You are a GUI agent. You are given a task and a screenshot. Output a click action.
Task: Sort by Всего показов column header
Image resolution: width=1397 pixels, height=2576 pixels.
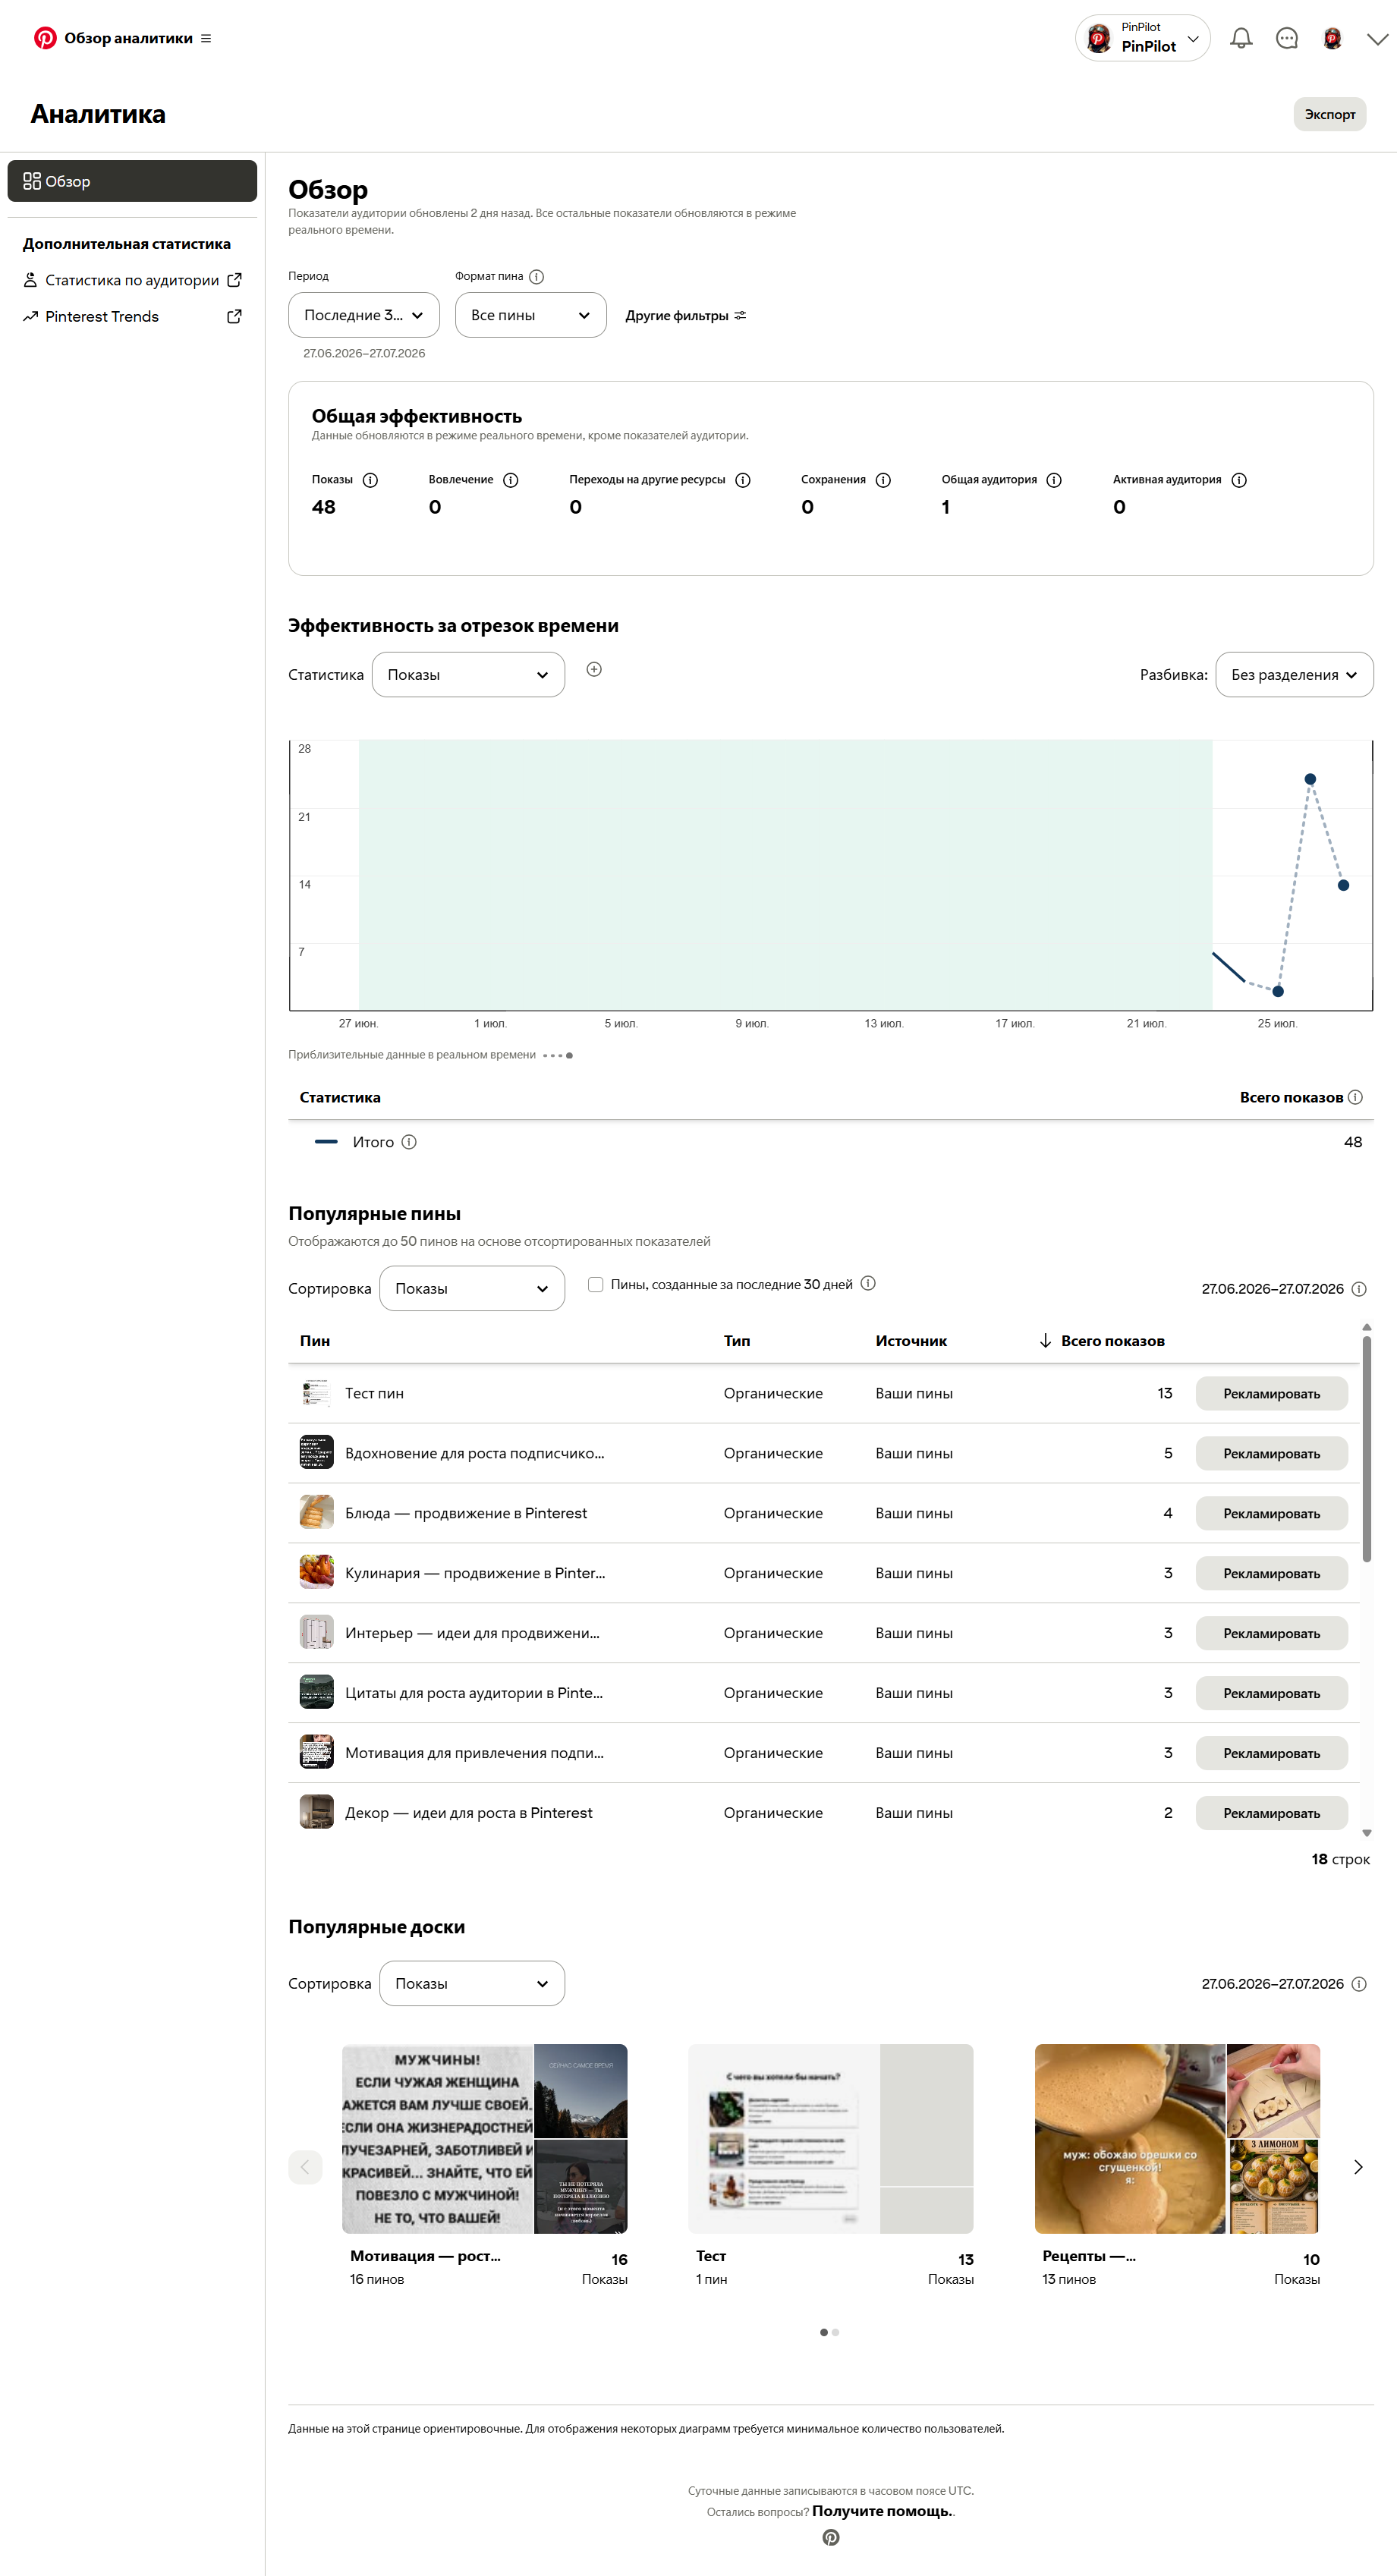coord(1101,1341)
